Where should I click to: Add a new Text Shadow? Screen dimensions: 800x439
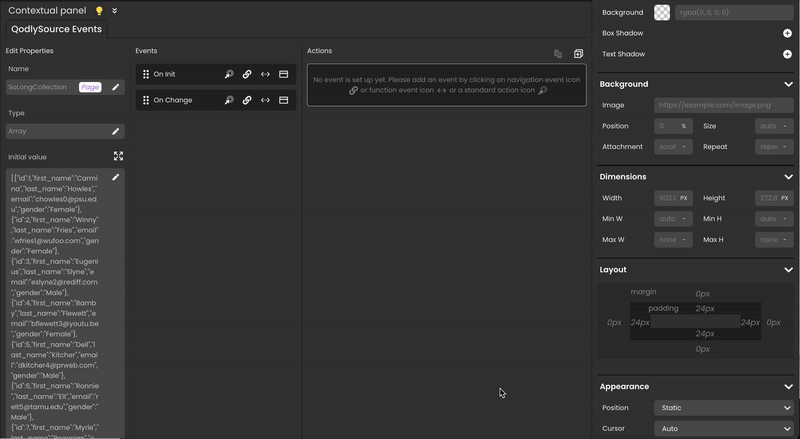pyautogui.click(x=787, y=54)
